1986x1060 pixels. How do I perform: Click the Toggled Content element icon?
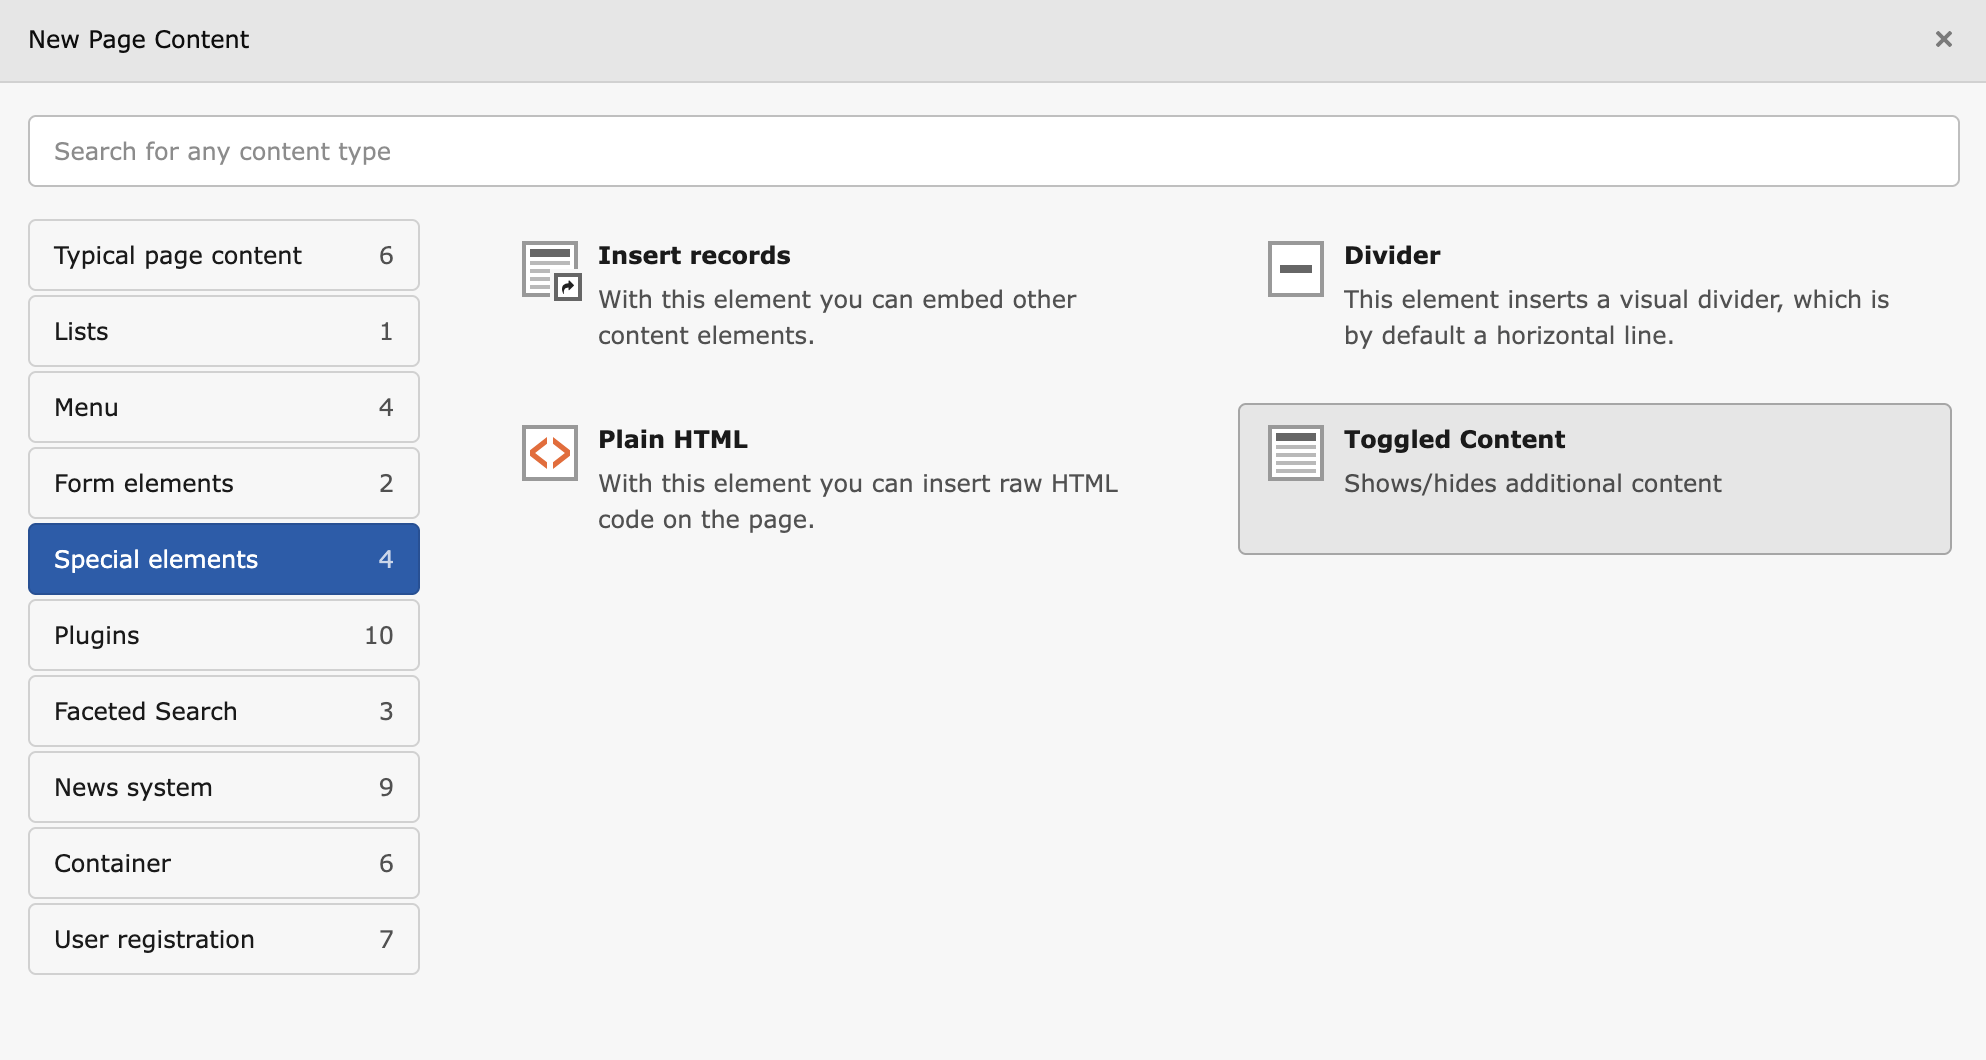(x=1295, y=453)
